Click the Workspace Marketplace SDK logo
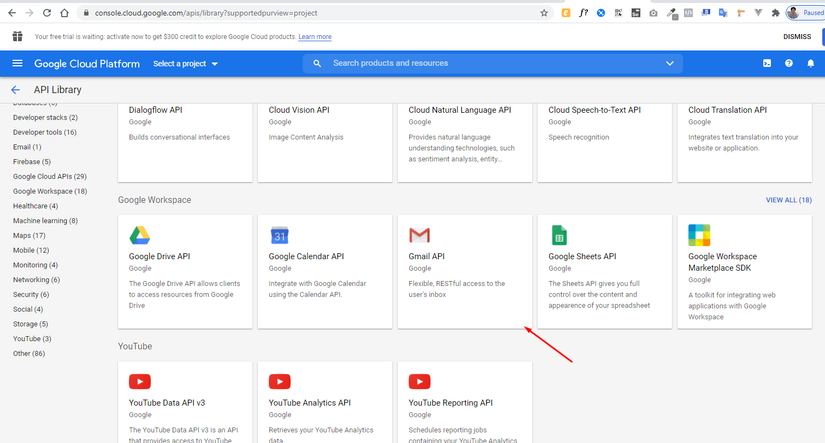The height and width of the screenshot is (443, 825). 699,235
